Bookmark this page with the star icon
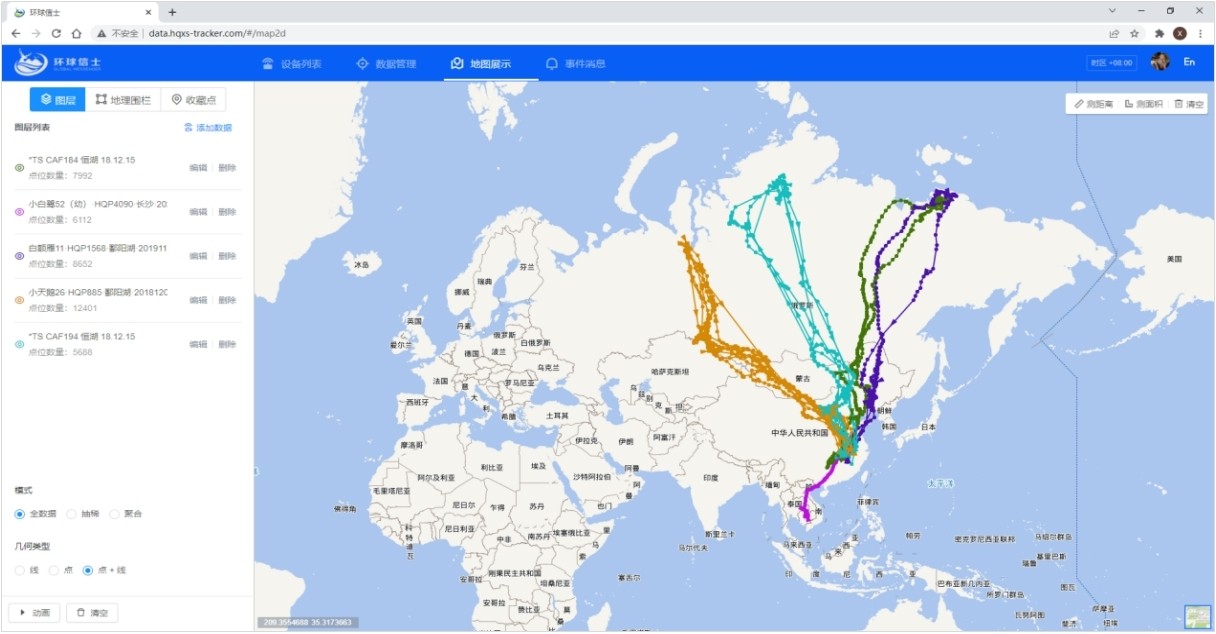The image size is (1216, 634). pyautogui.click(x=1135, y=33)
